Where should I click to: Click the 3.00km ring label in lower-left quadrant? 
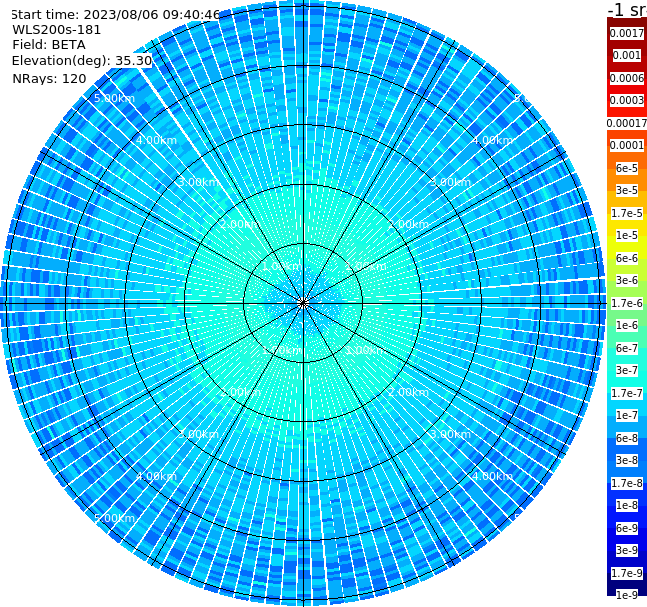tap(198, 434)
